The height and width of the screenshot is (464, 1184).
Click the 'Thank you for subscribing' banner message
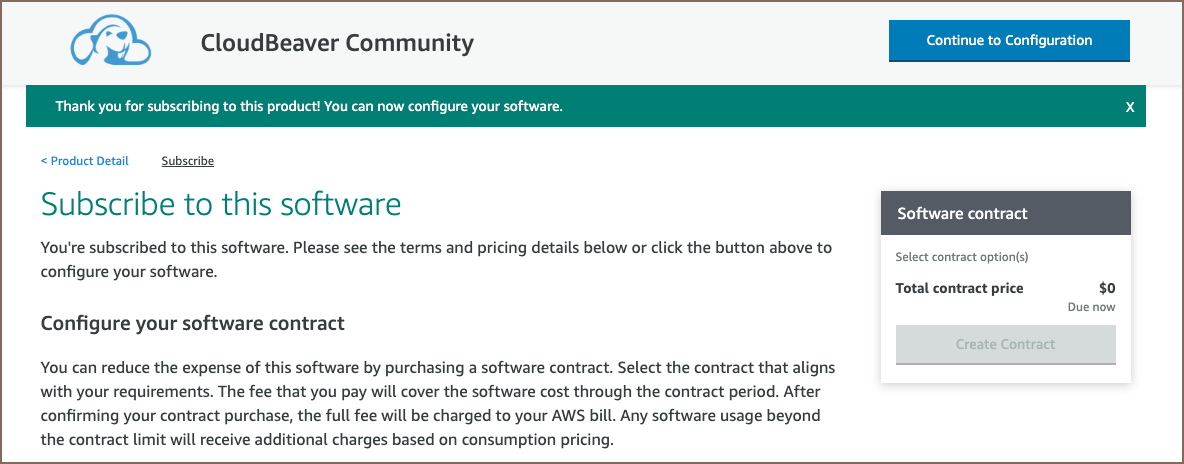click(x=309, y=106)
